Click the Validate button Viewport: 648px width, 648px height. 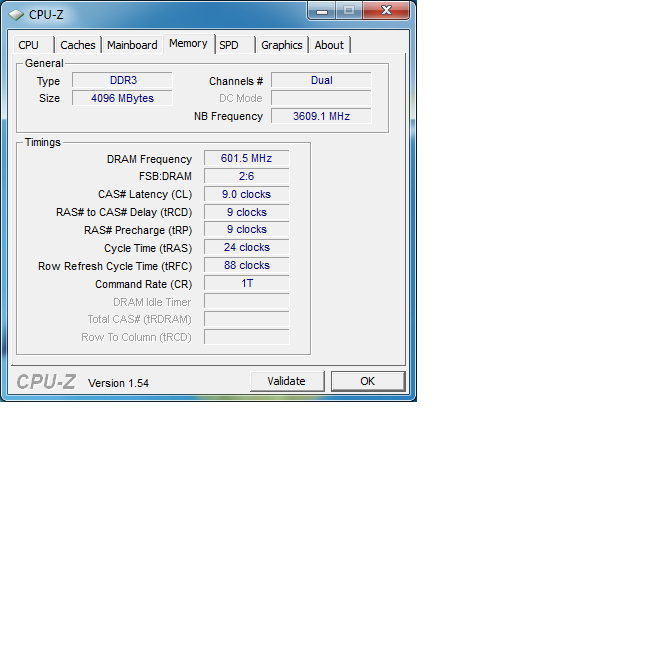click(x=287, y=381)
